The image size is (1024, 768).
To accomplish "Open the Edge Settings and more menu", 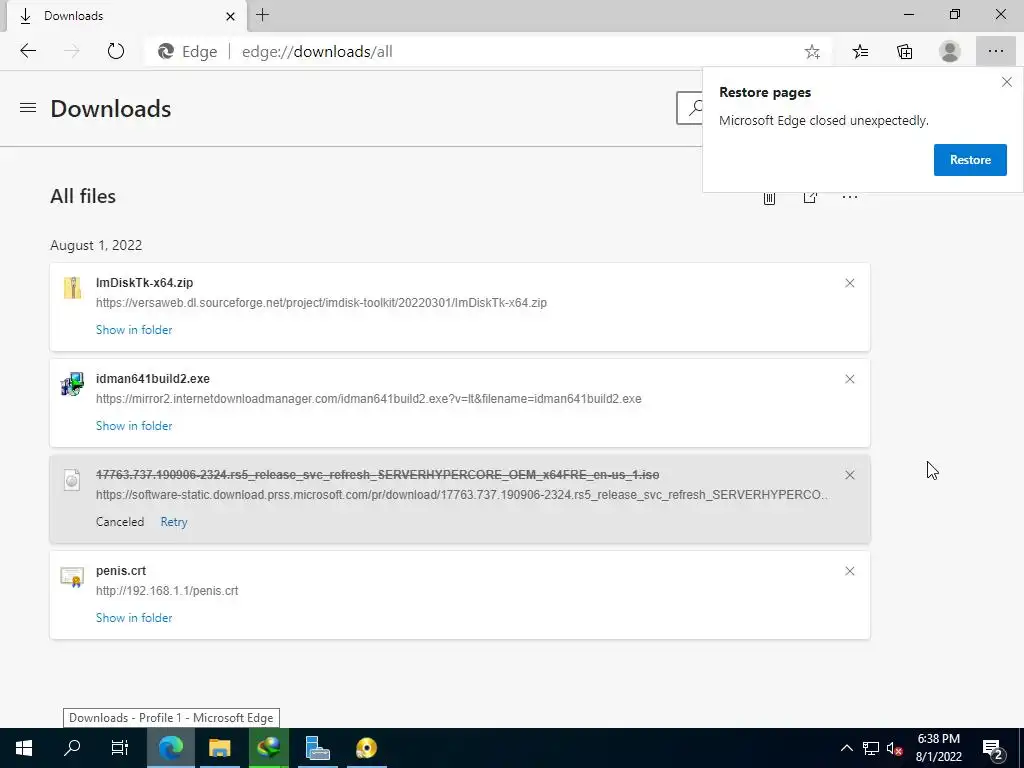I will point(995,52).
